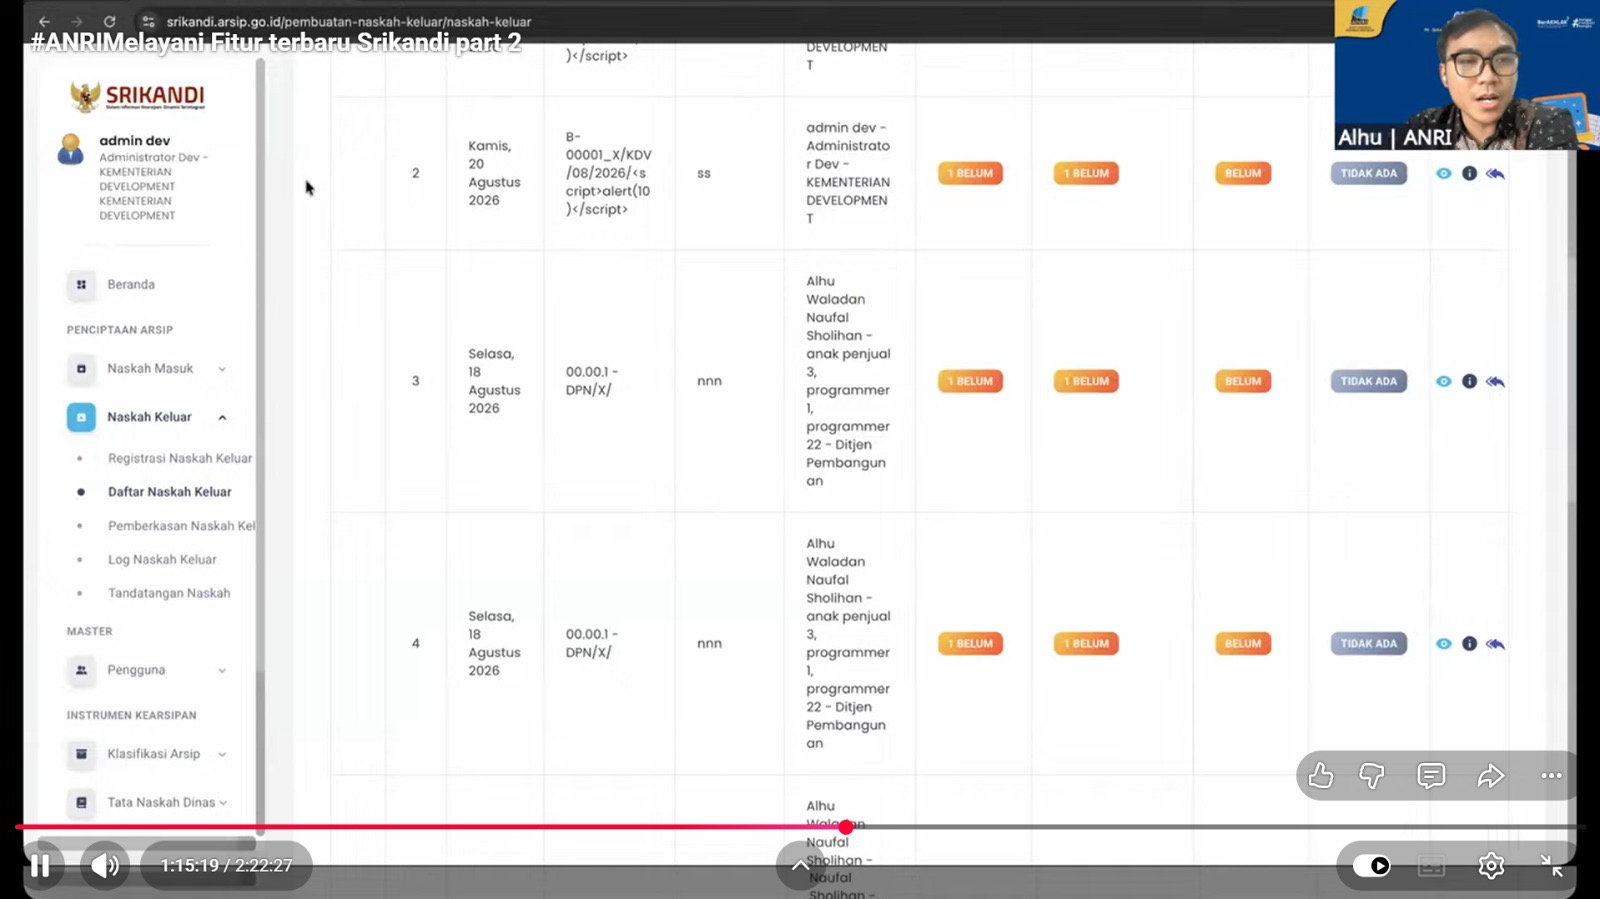Screen dimensions: 1600x899
Task: View row 2 details with the eye icon
Action: 1443,173
